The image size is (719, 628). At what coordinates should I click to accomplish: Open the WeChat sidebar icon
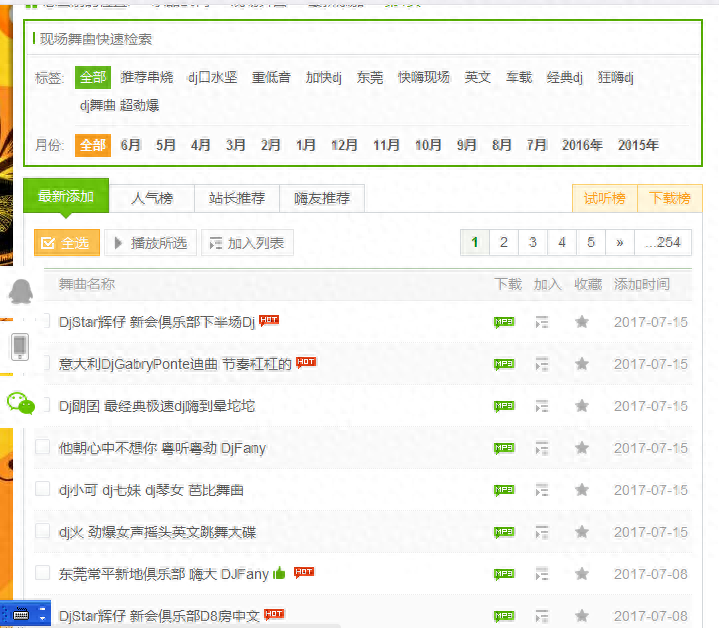click(x=21, y=403)
